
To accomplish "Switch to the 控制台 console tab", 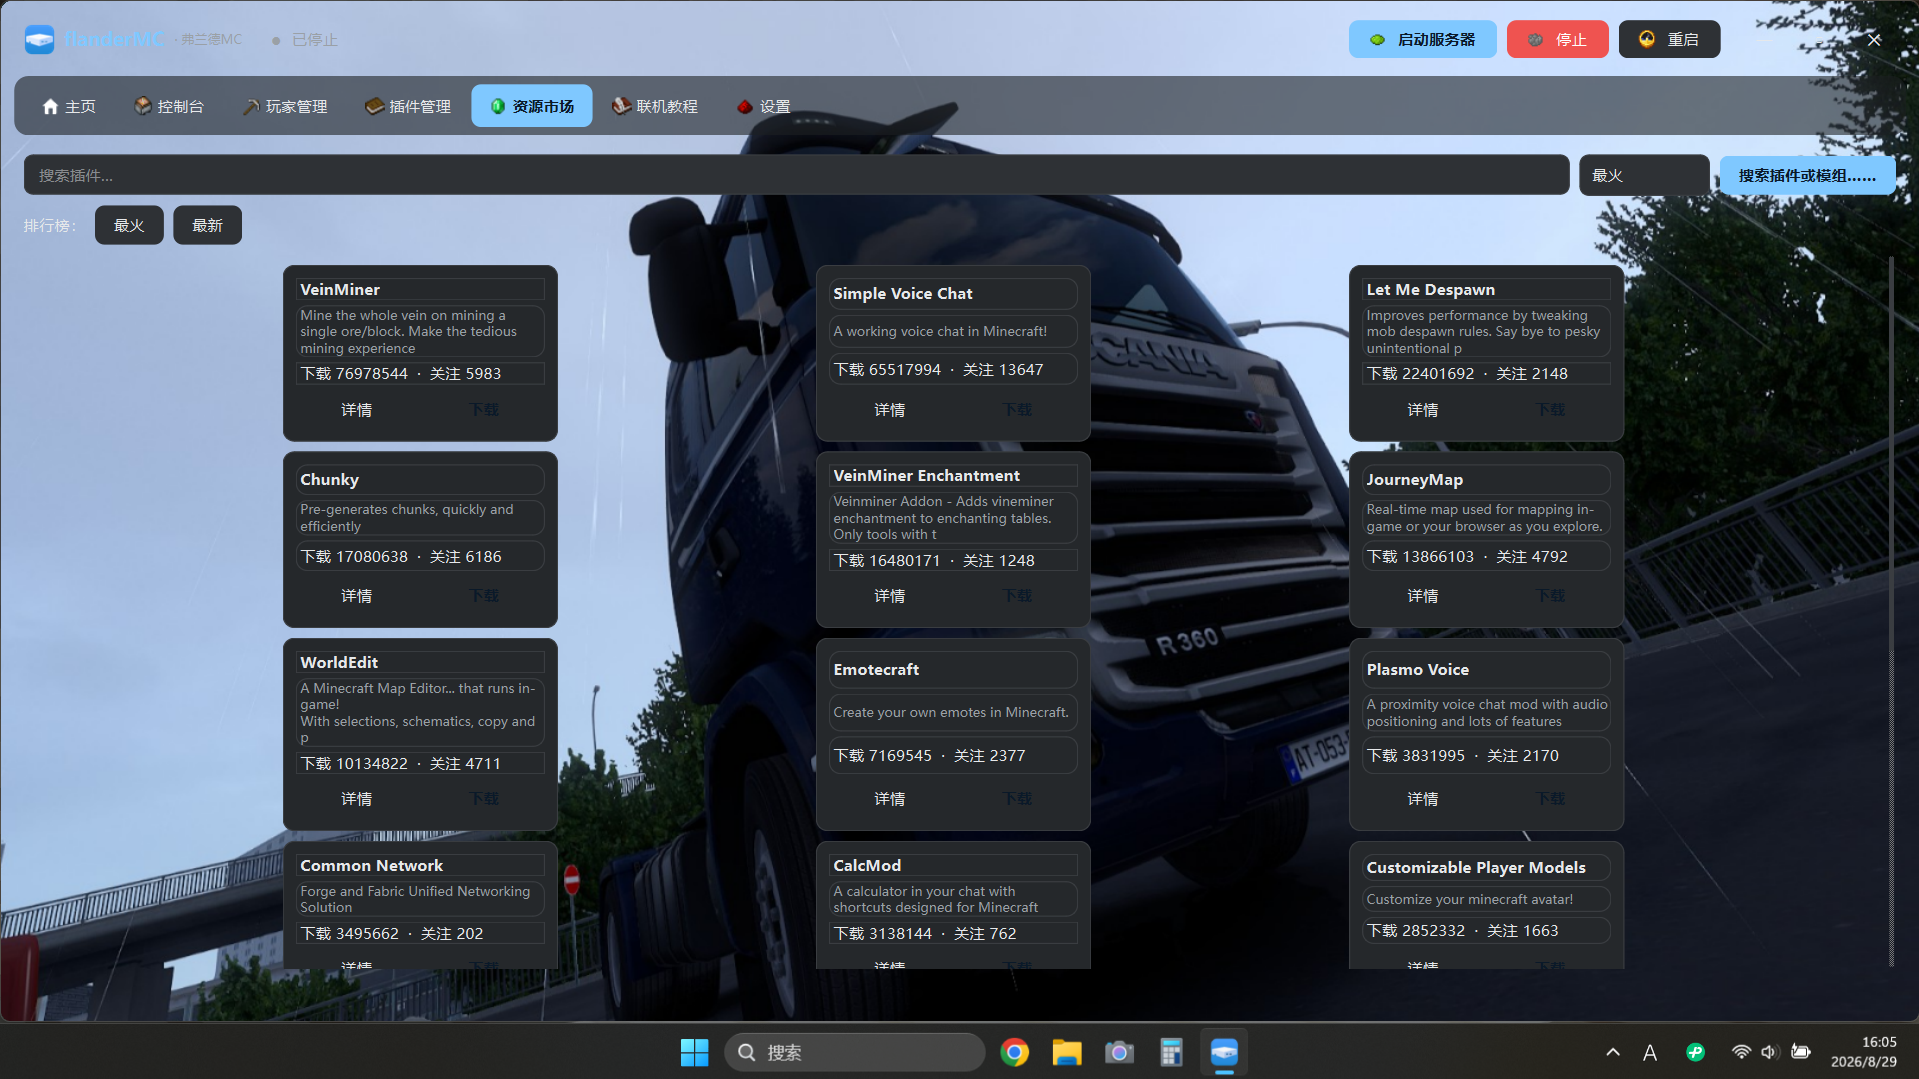I will (169, 106).
